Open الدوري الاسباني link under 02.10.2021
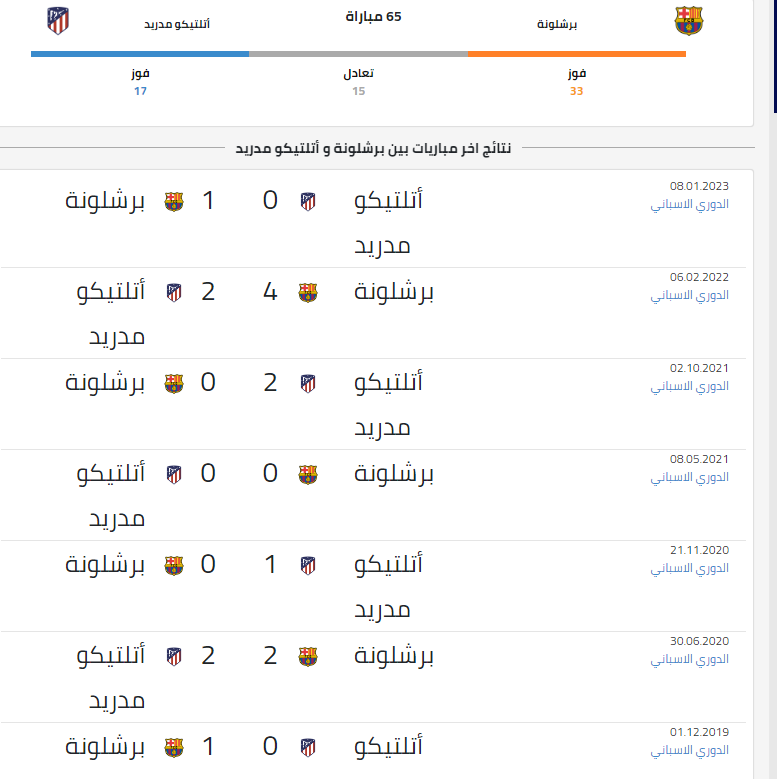 690,387
